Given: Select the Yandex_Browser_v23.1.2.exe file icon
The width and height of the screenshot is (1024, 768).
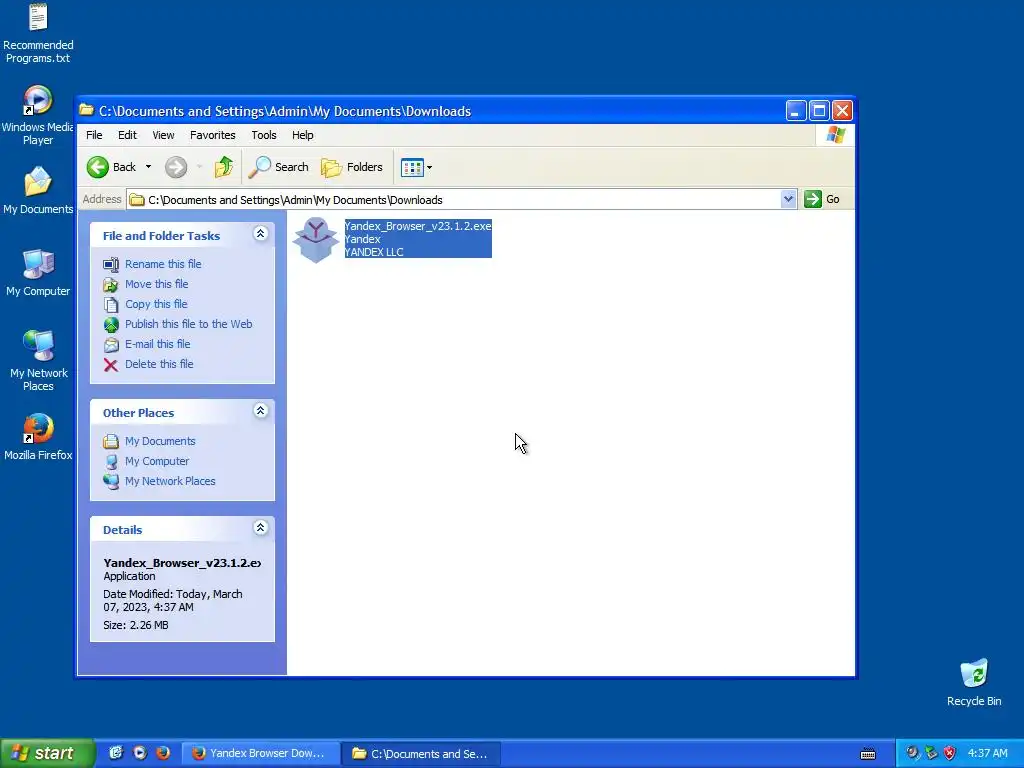Looking at the screenshot, I should [315, 240].
